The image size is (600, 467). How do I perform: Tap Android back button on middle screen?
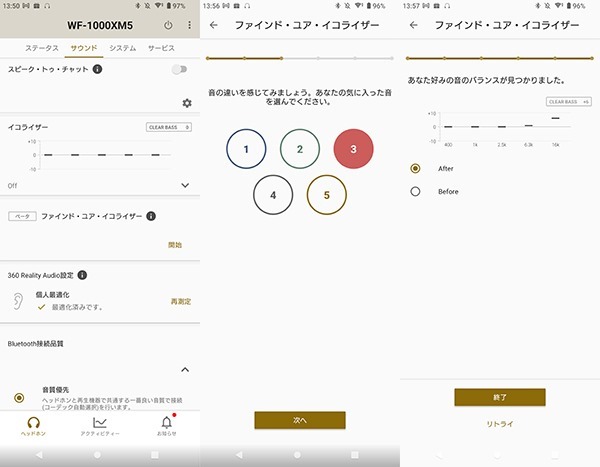coord(239,455)
